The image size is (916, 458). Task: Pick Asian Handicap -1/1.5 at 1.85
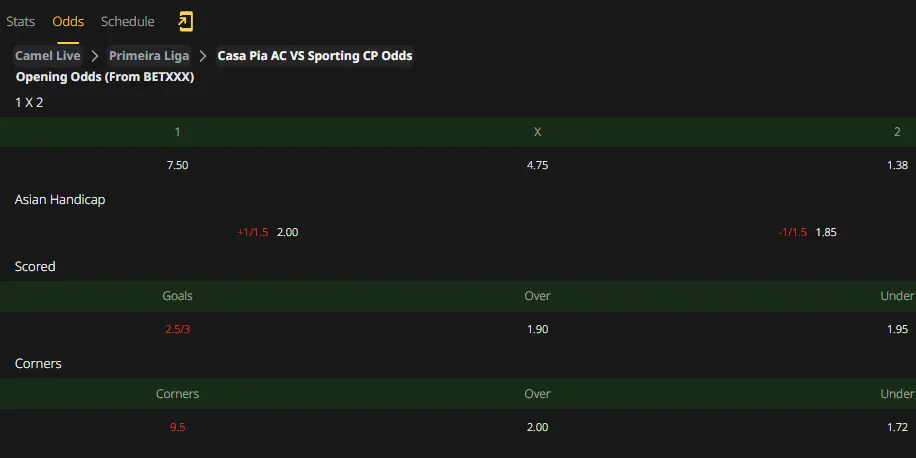(x=807, y=233)
